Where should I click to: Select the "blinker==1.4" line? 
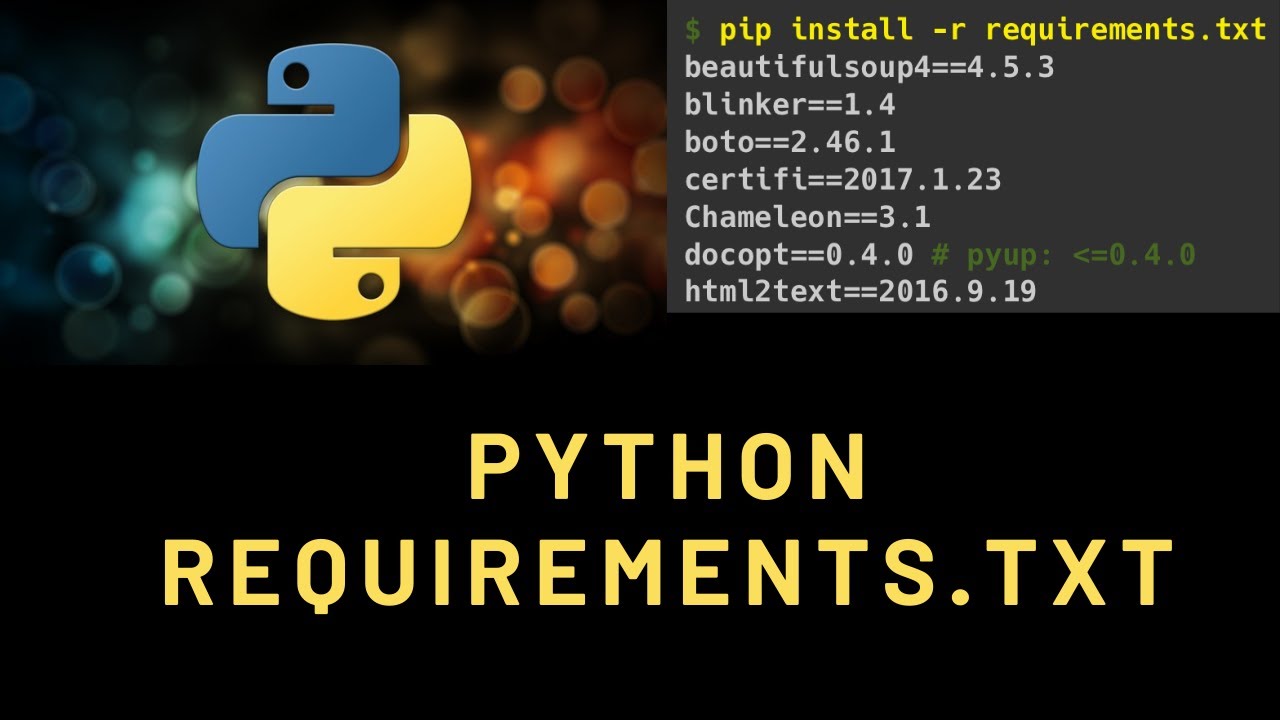[x=790, y=105]
